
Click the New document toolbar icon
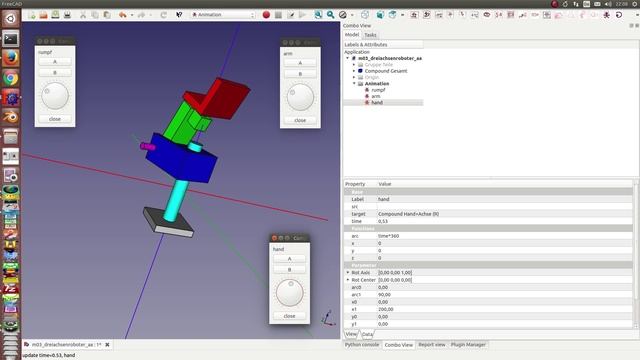click(31, 15)
